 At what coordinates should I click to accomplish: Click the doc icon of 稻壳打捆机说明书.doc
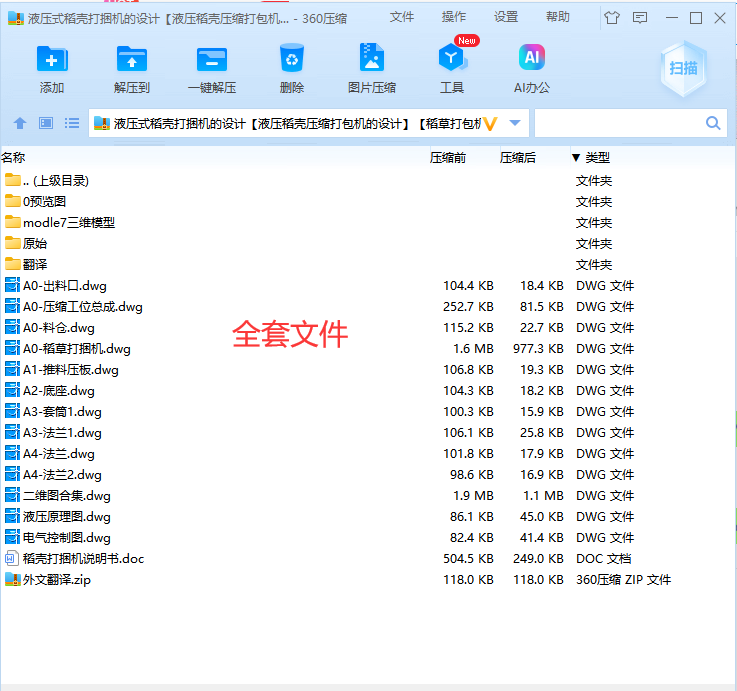(12, 558)
